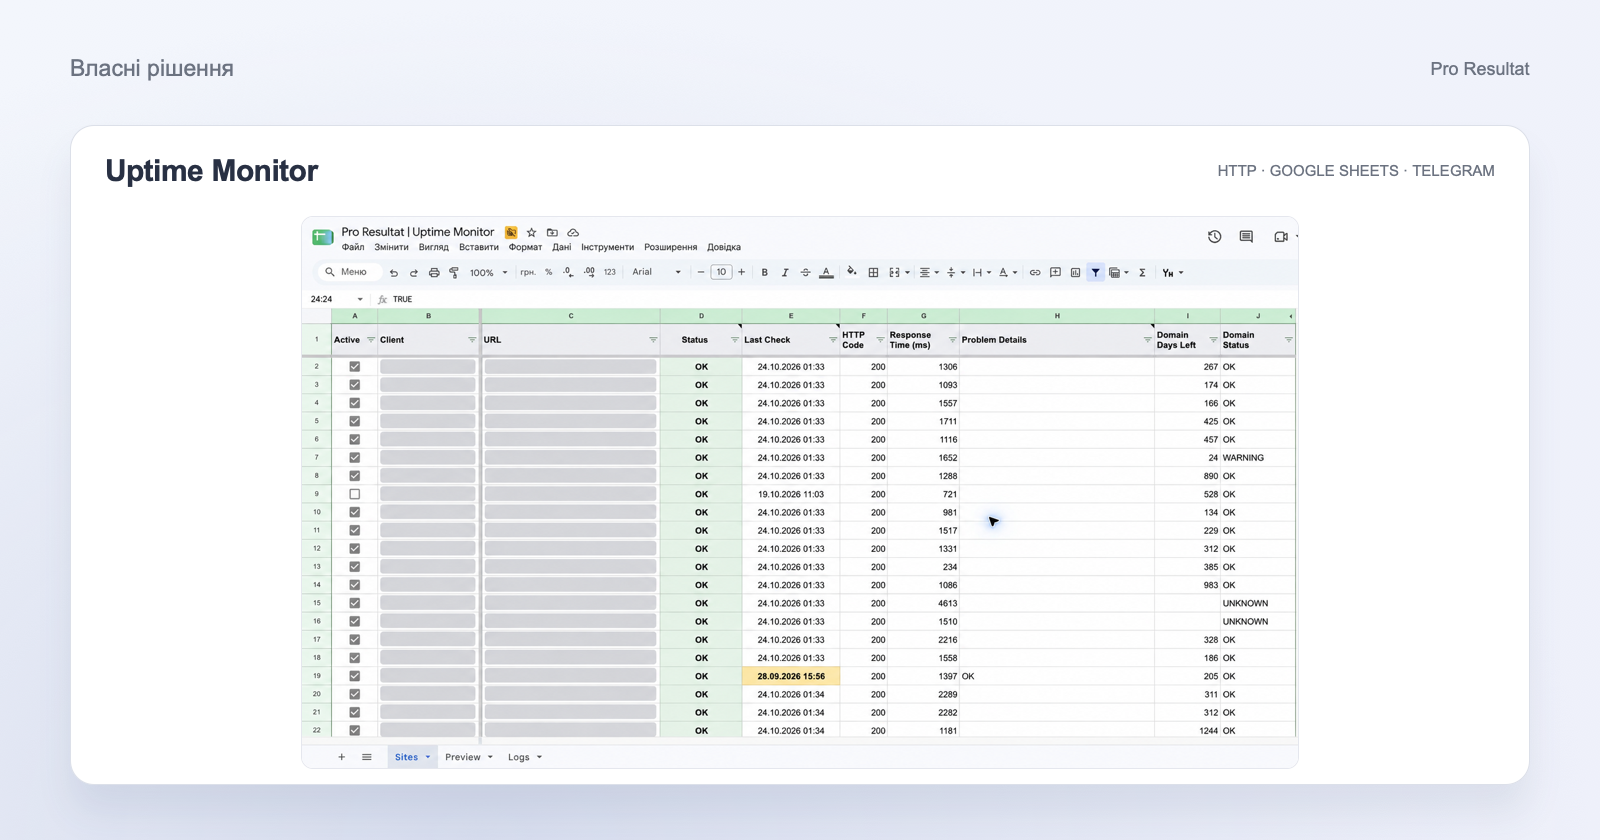Open the Файл menu

[x=353, y=248]
